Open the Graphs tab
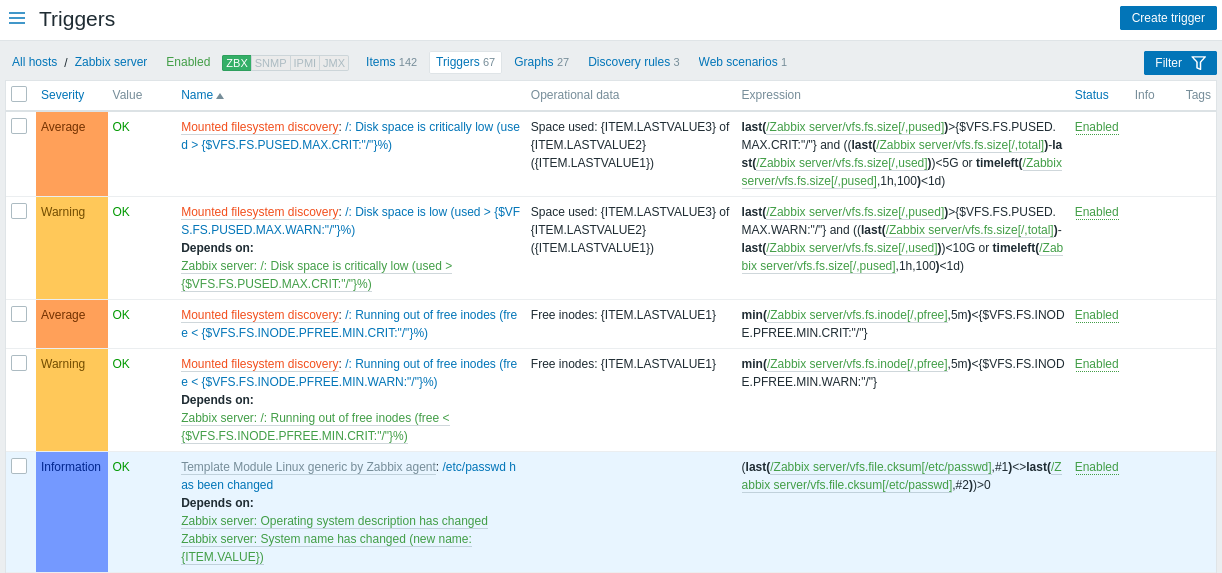 [x=541, y=62]
